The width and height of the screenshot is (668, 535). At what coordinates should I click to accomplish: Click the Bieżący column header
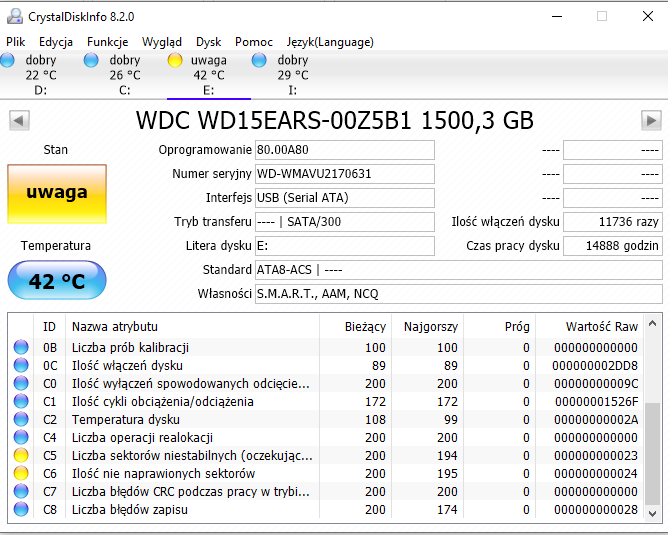[355, 327]
